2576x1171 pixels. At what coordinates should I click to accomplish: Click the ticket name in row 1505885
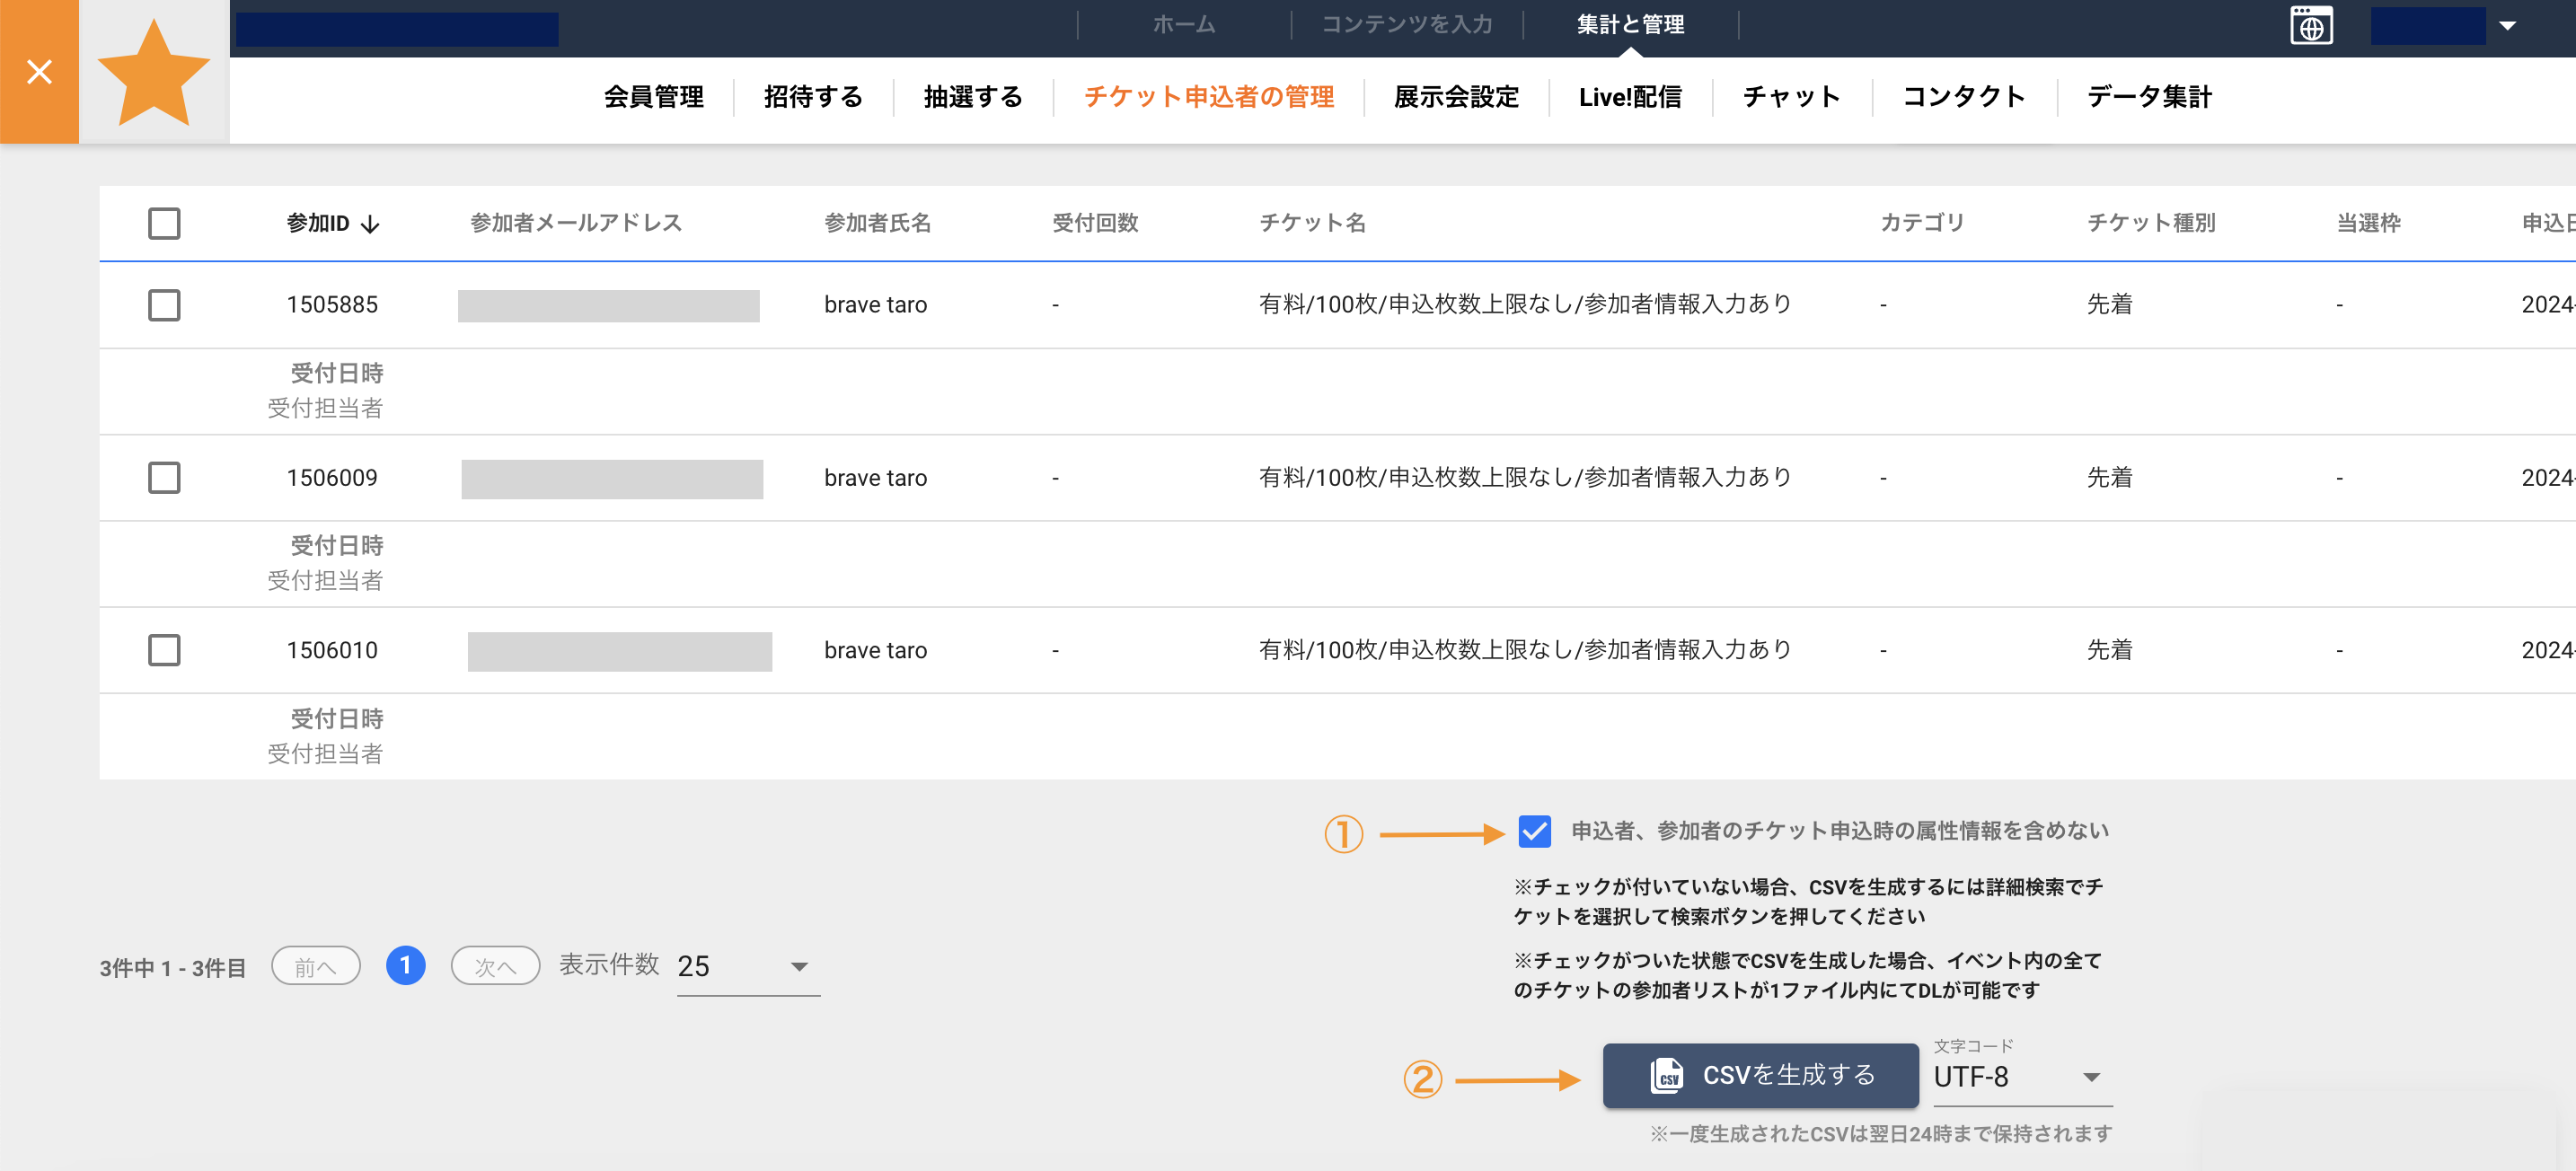click(x=1525, y=304)
